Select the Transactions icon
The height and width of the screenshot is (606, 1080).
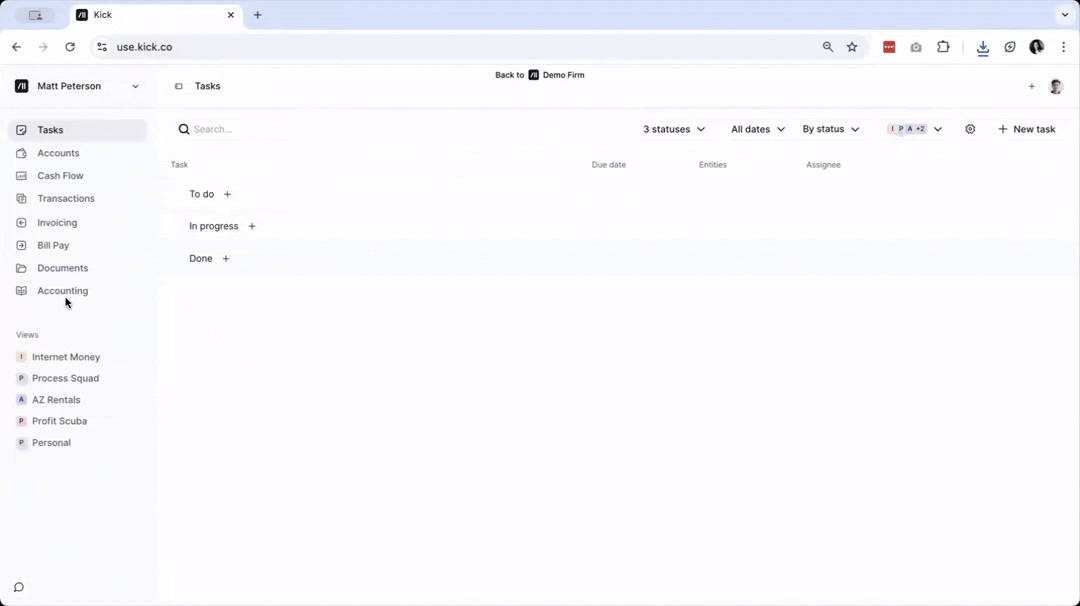click(21, 198)
